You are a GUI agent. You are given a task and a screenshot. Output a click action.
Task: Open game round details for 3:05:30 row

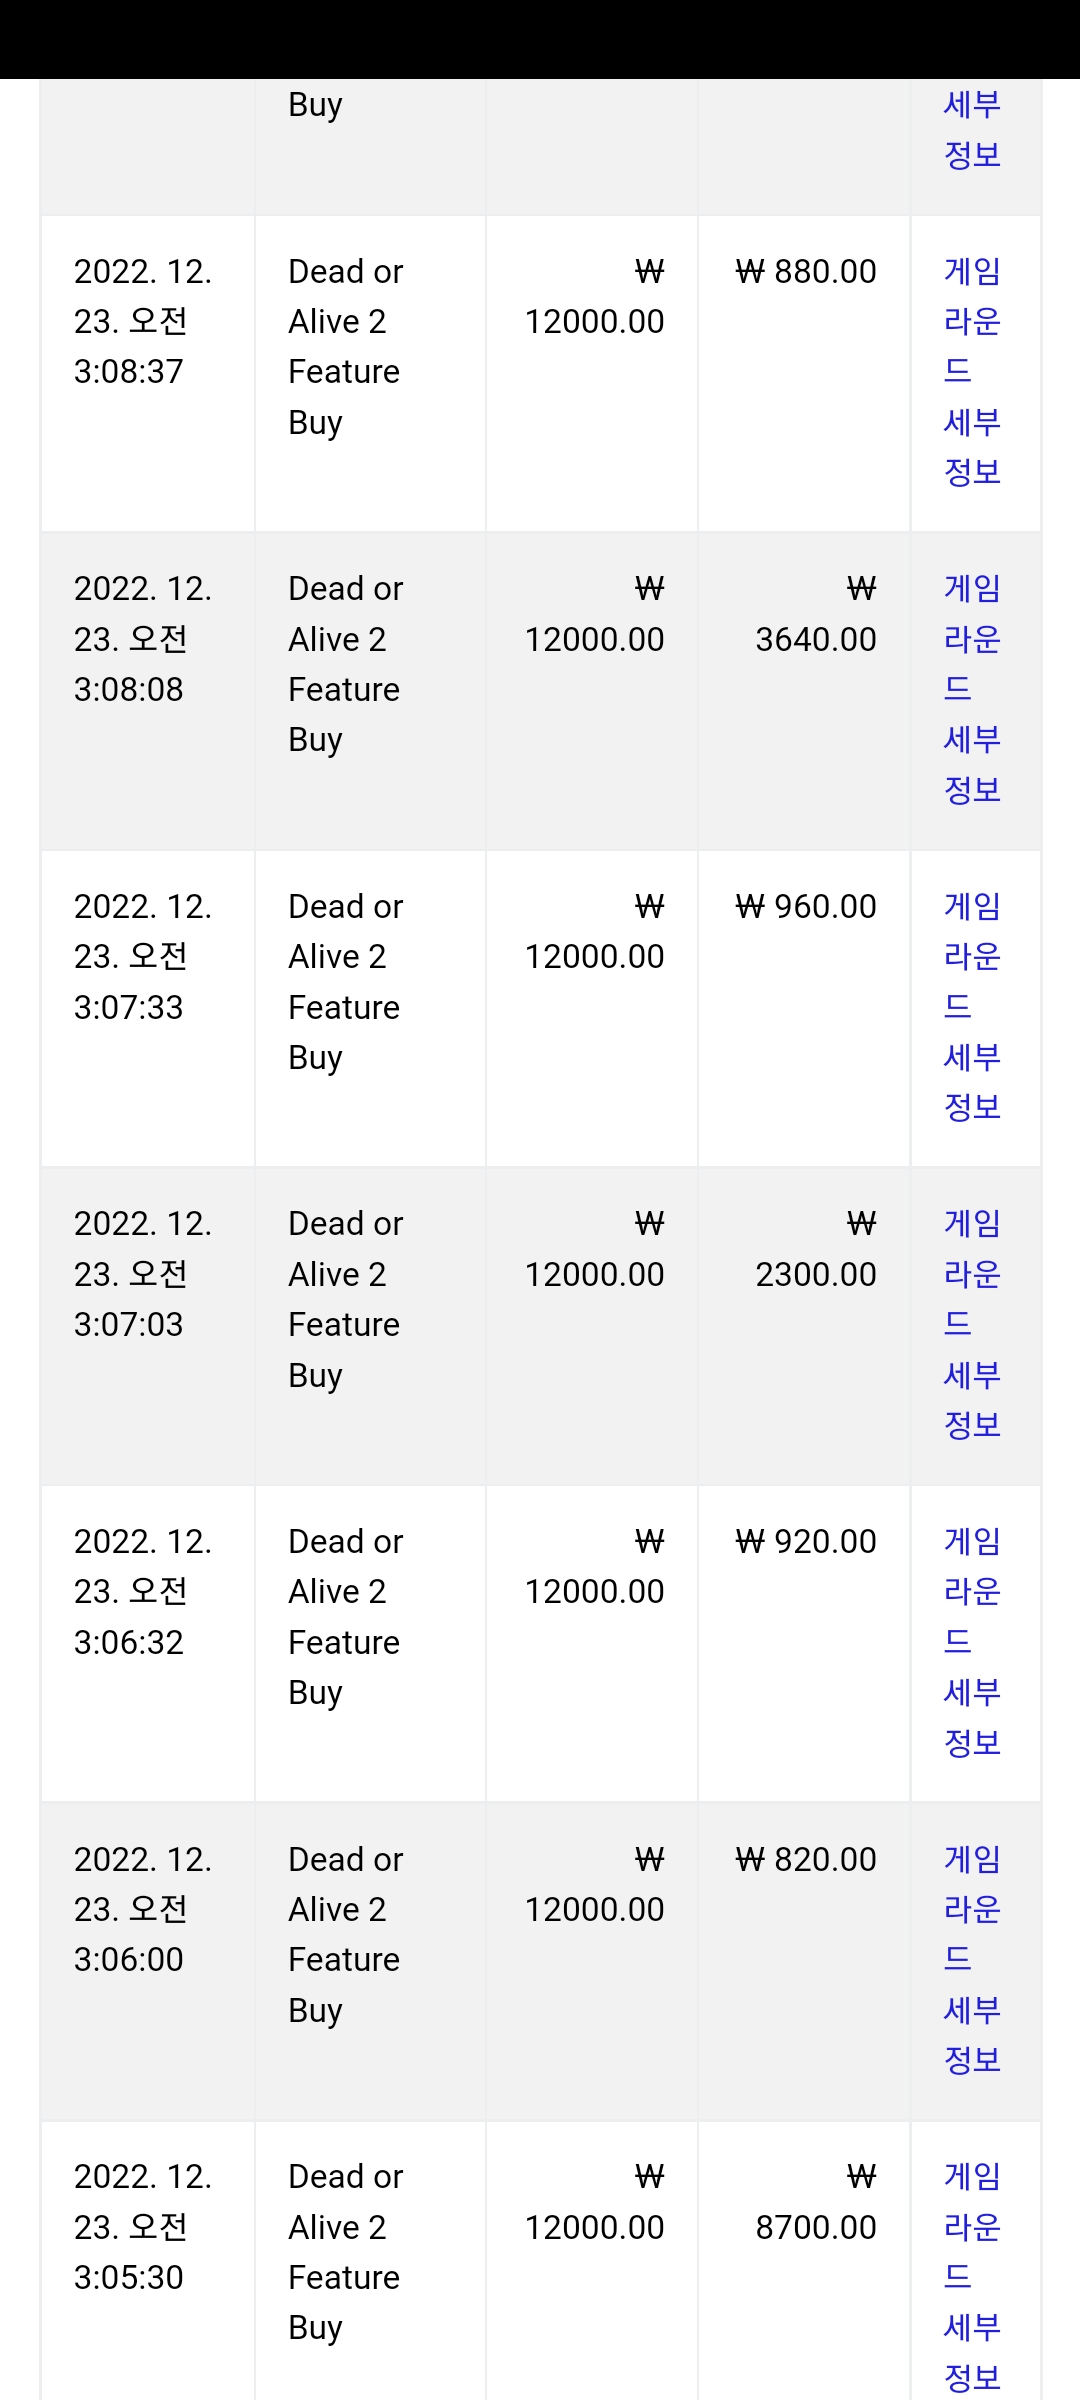972,2277
